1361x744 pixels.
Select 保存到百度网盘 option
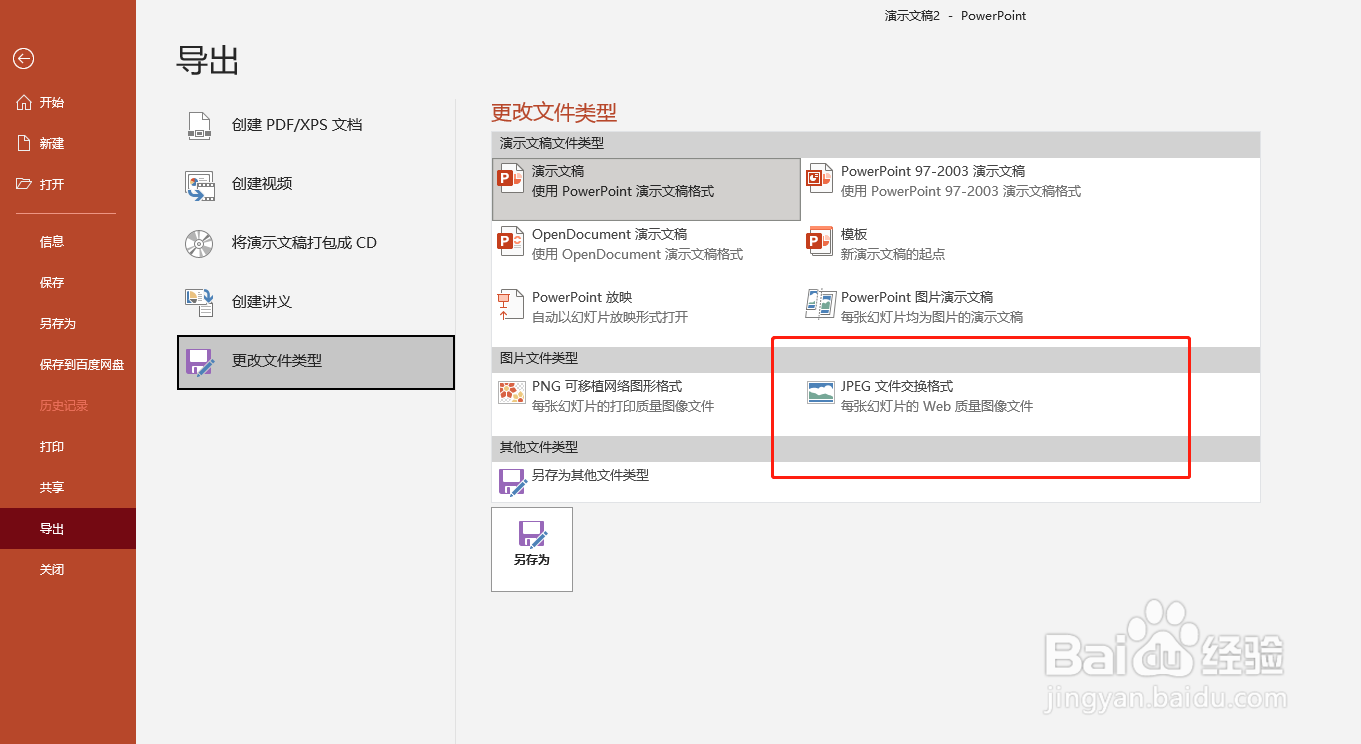click(68, 364)
